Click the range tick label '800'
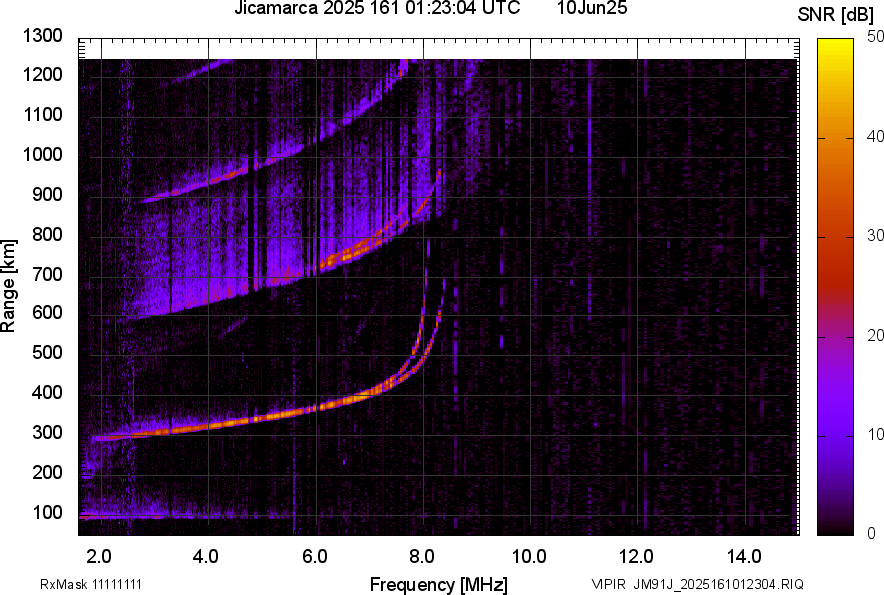The image size is (884, 595). click(47, 234)
